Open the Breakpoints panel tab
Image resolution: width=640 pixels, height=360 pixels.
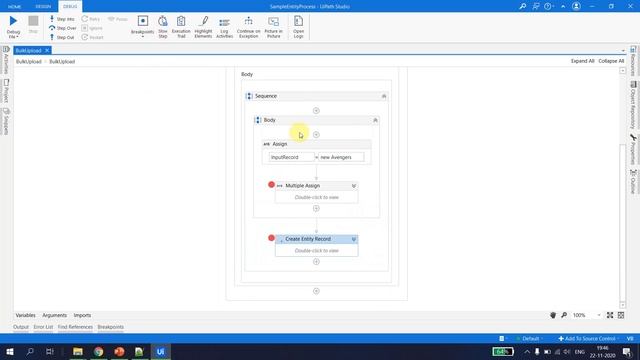111,327
